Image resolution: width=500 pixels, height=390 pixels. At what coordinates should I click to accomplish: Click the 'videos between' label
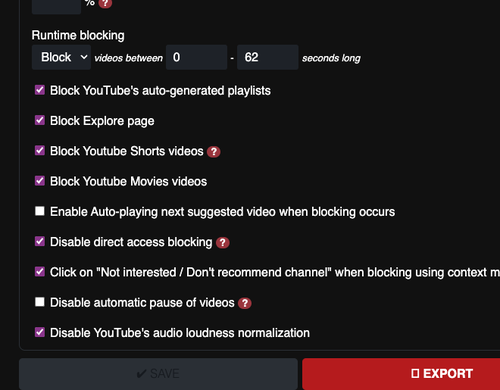tap(129, 58)
